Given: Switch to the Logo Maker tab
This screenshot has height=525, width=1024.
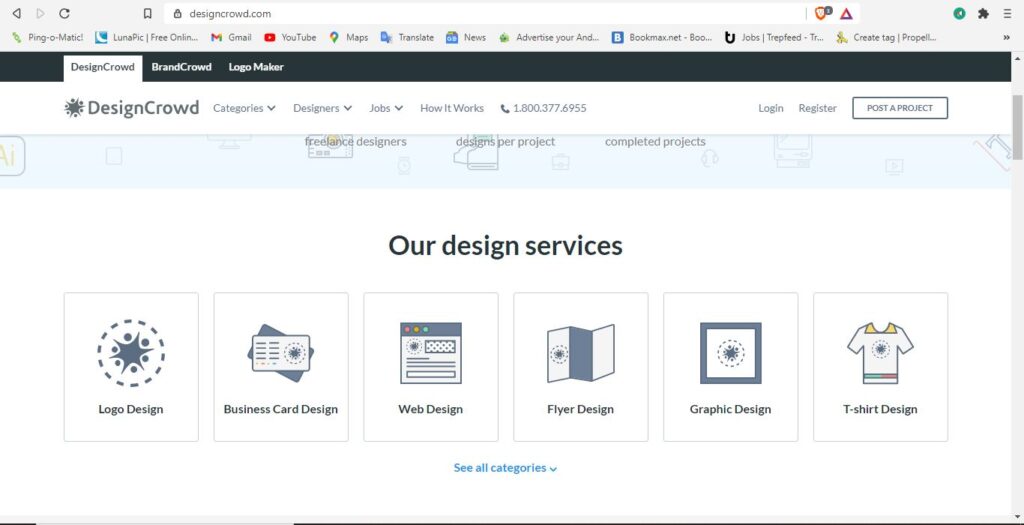Looking at the screenshot, I should 256,67.
